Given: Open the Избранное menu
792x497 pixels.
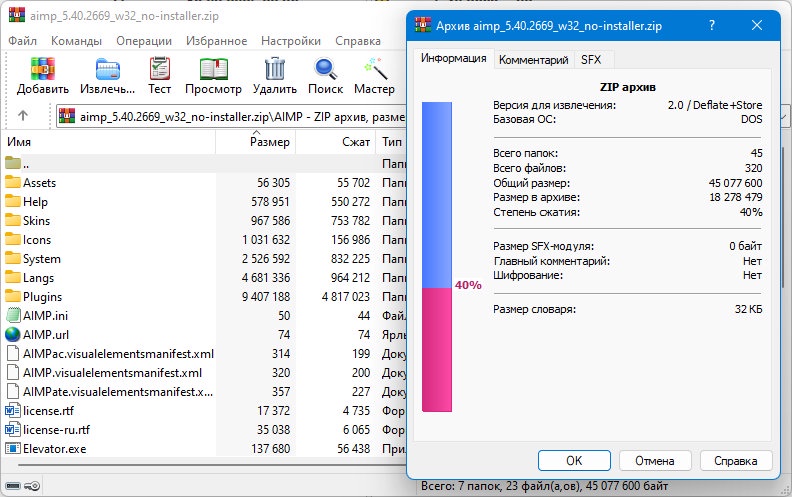Looking at the screenshot, I should pyautogui.click(x=217, y=41).
